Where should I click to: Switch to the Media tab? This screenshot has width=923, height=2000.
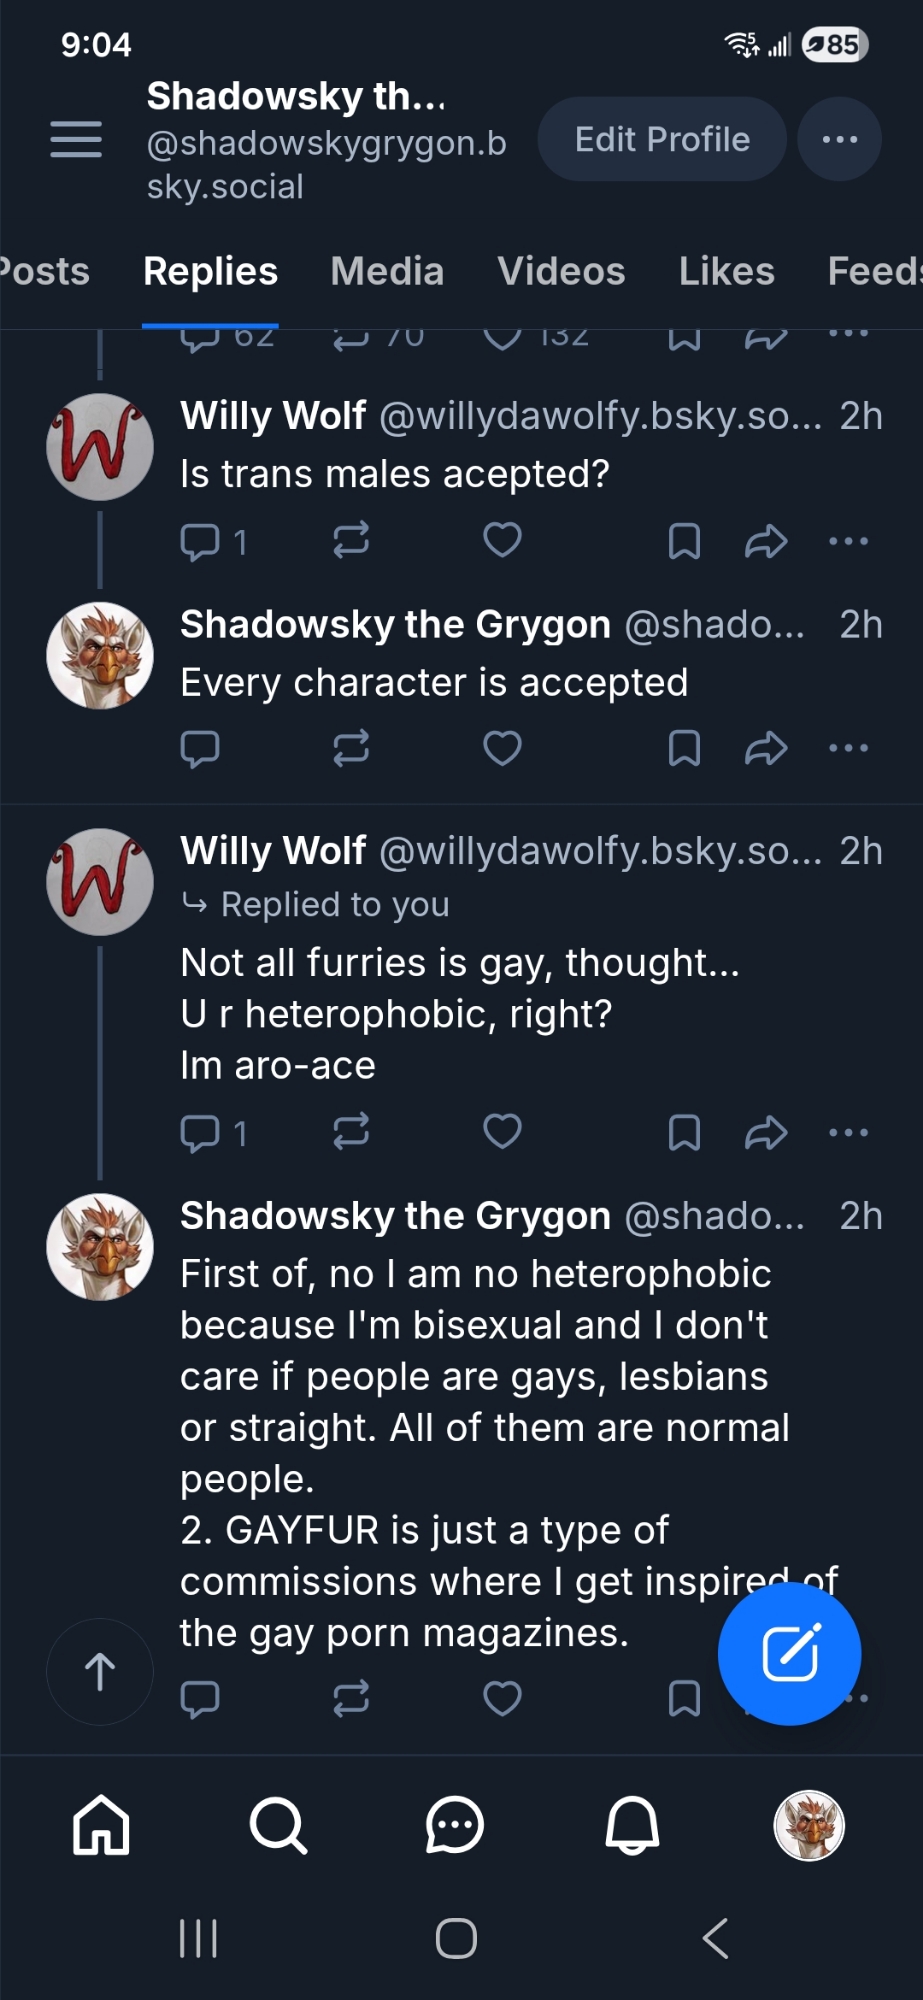[x=387, y=271]
